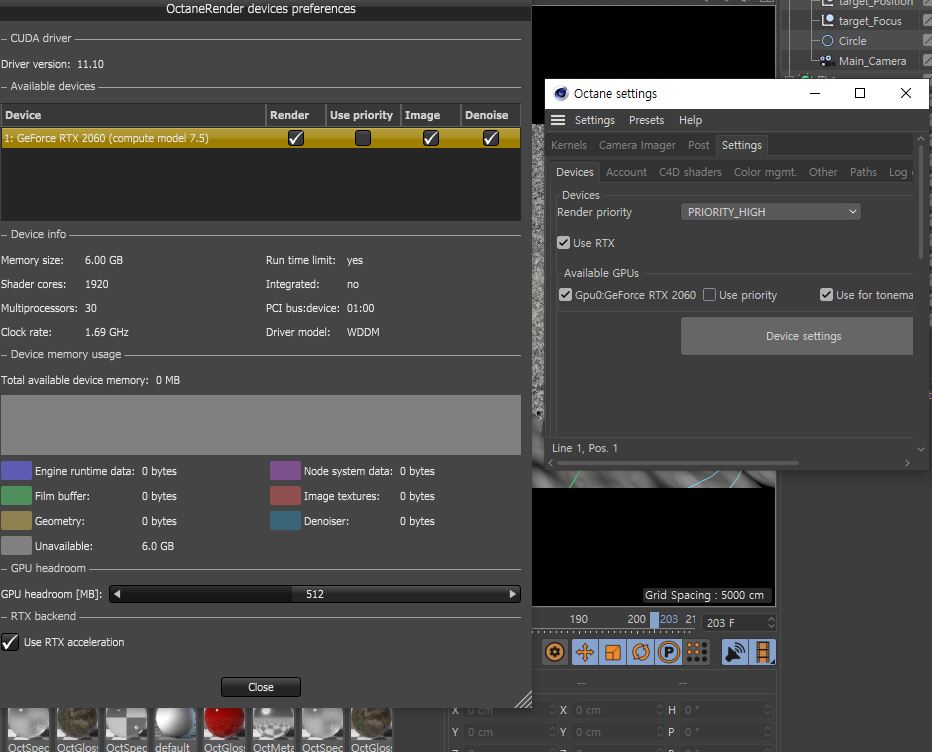
Task: Toggle the point-level animation dots icon
Action: pos(697,652)
